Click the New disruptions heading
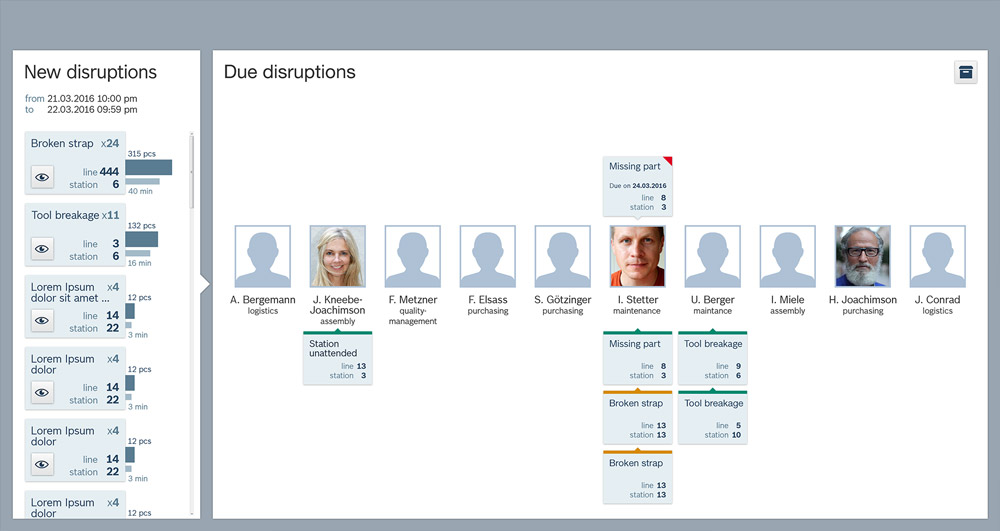The image size is (1000, 531). (x=91, y=72)
